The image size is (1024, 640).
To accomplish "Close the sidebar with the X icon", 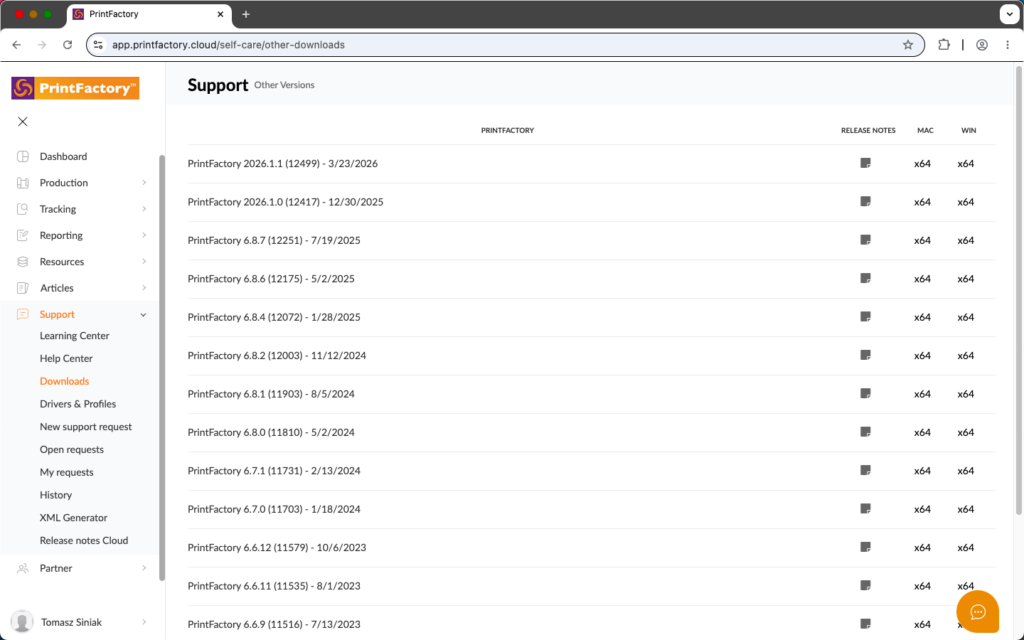I will [23, 121].
